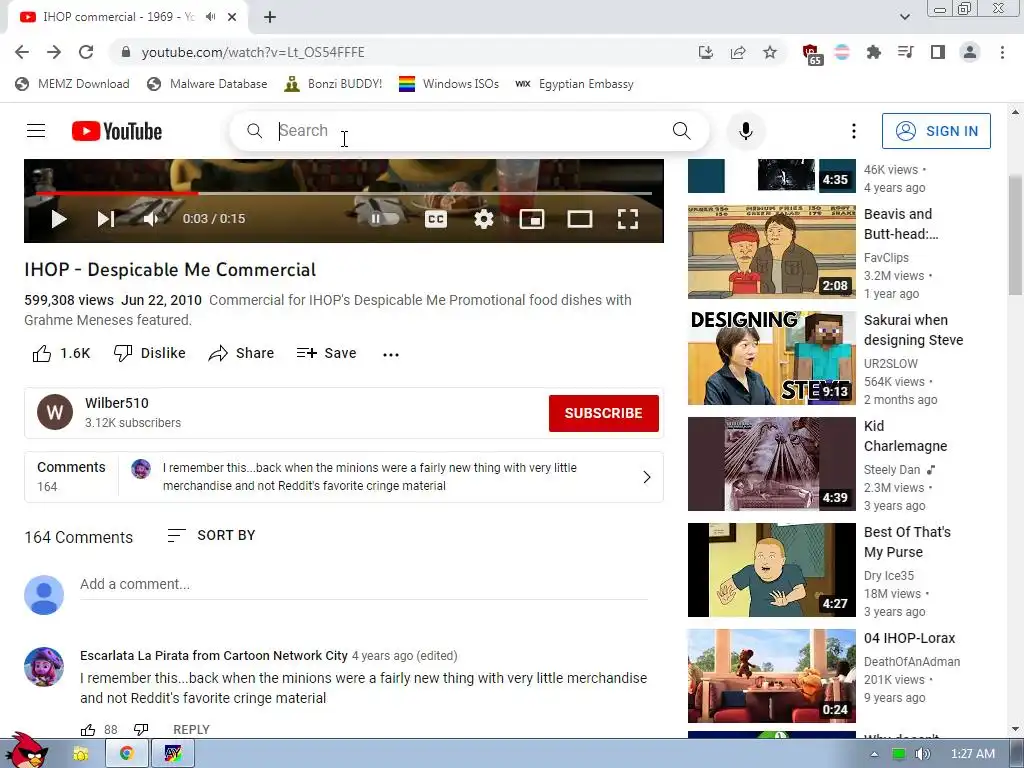The height and width of the screenshot is (768, 1024).
Task: Like the video thumbs-up 1.6K
Action: pyautogui.click(x=61, y=353)
